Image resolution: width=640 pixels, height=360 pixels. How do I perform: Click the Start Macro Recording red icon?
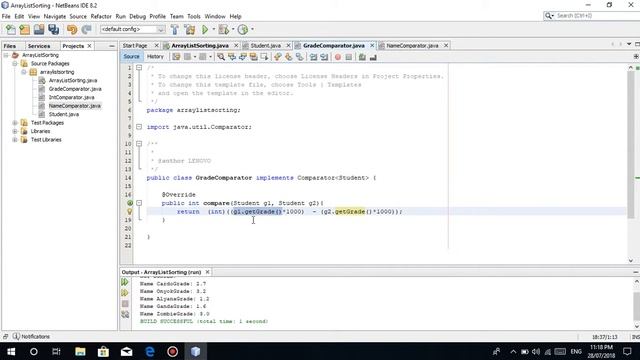coord(338,57)
